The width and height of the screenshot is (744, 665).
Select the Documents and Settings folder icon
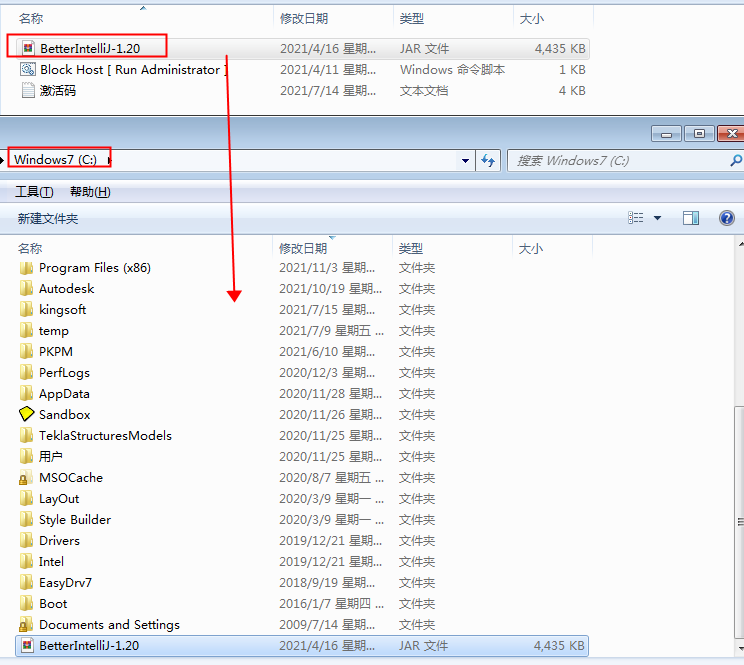point(27,625)
